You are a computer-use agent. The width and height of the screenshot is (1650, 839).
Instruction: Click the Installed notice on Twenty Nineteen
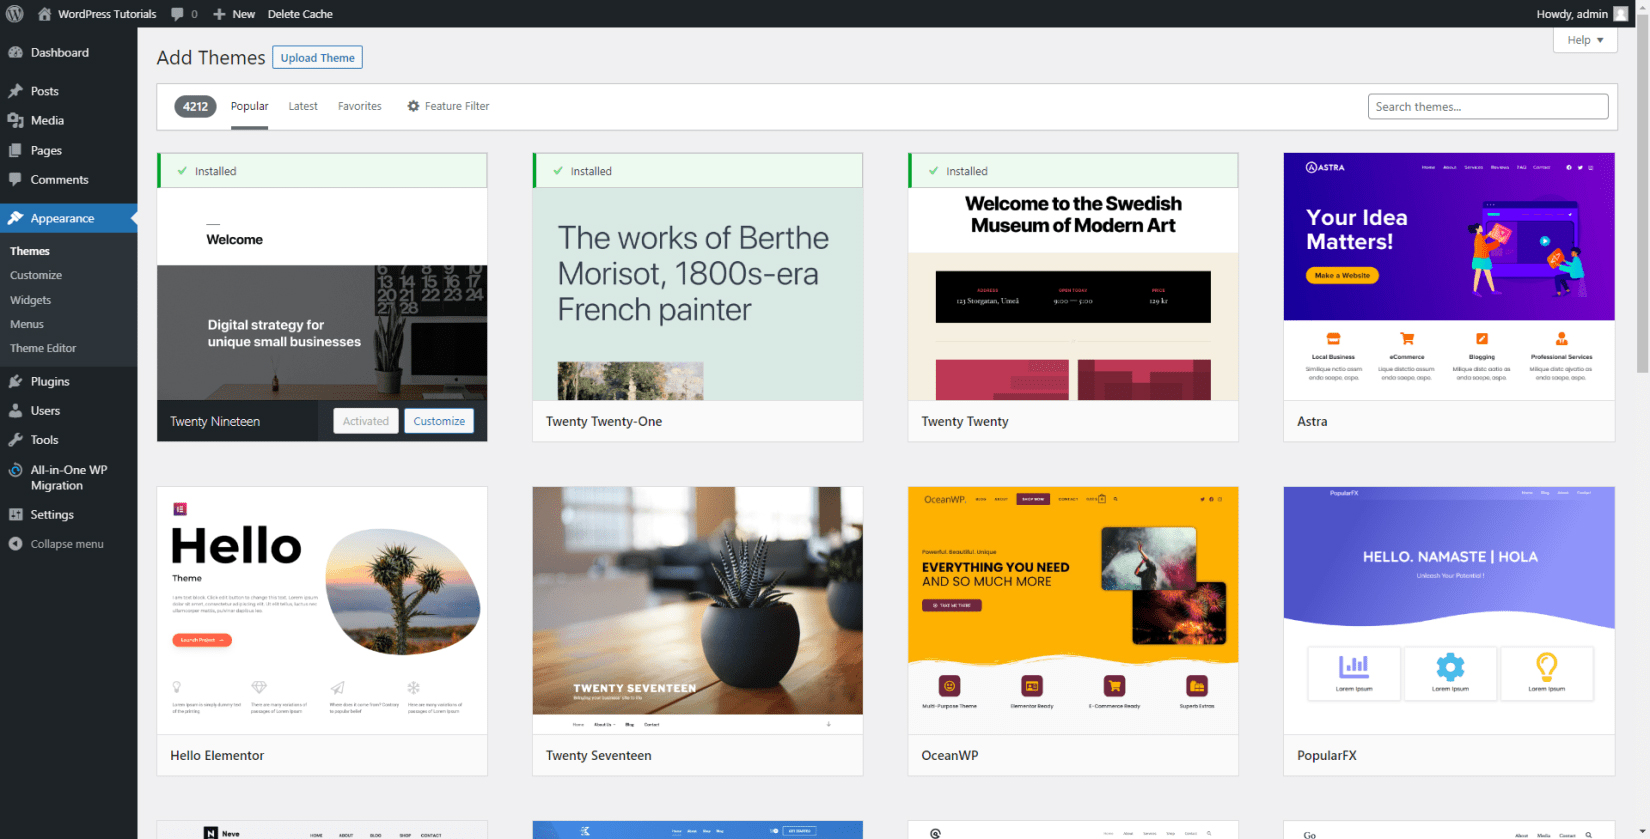322,171
